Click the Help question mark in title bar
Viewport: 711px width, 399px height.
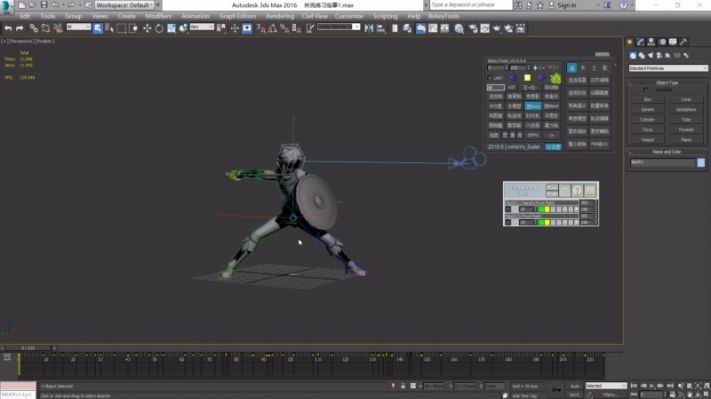click(x=623, y=5)
